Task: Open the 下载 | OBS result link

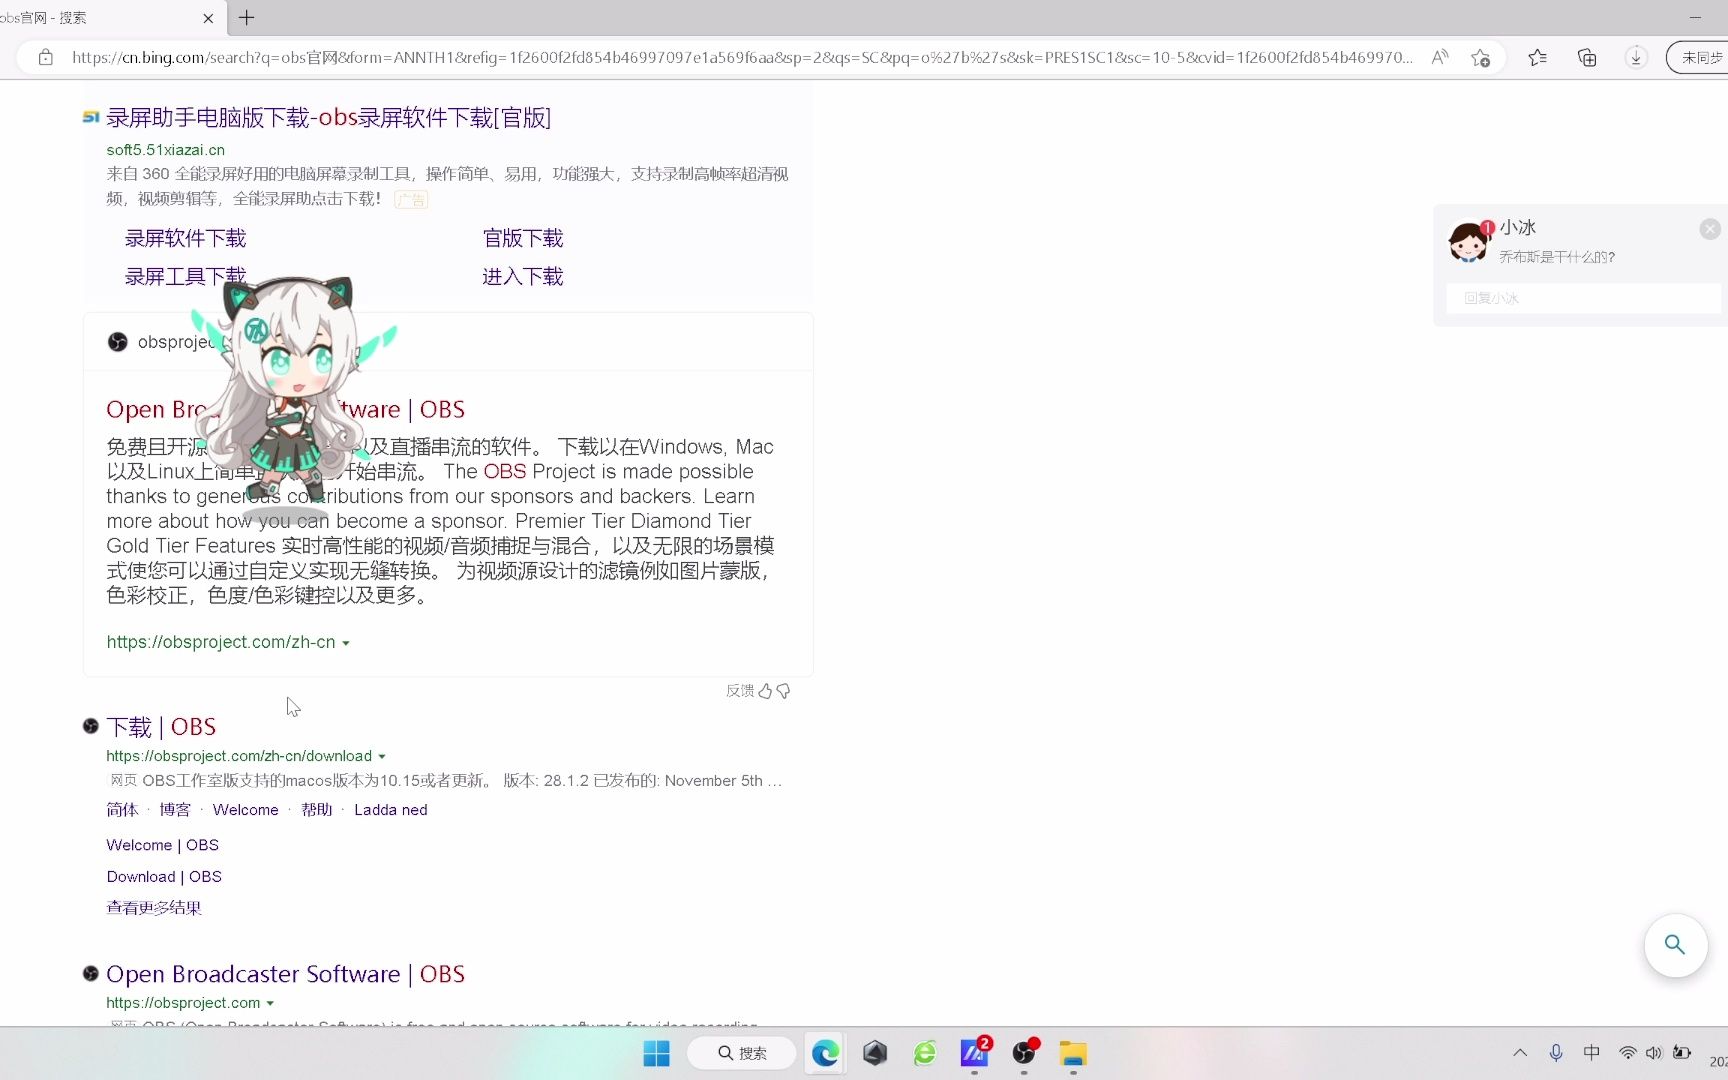Action: tap(162, 726)
